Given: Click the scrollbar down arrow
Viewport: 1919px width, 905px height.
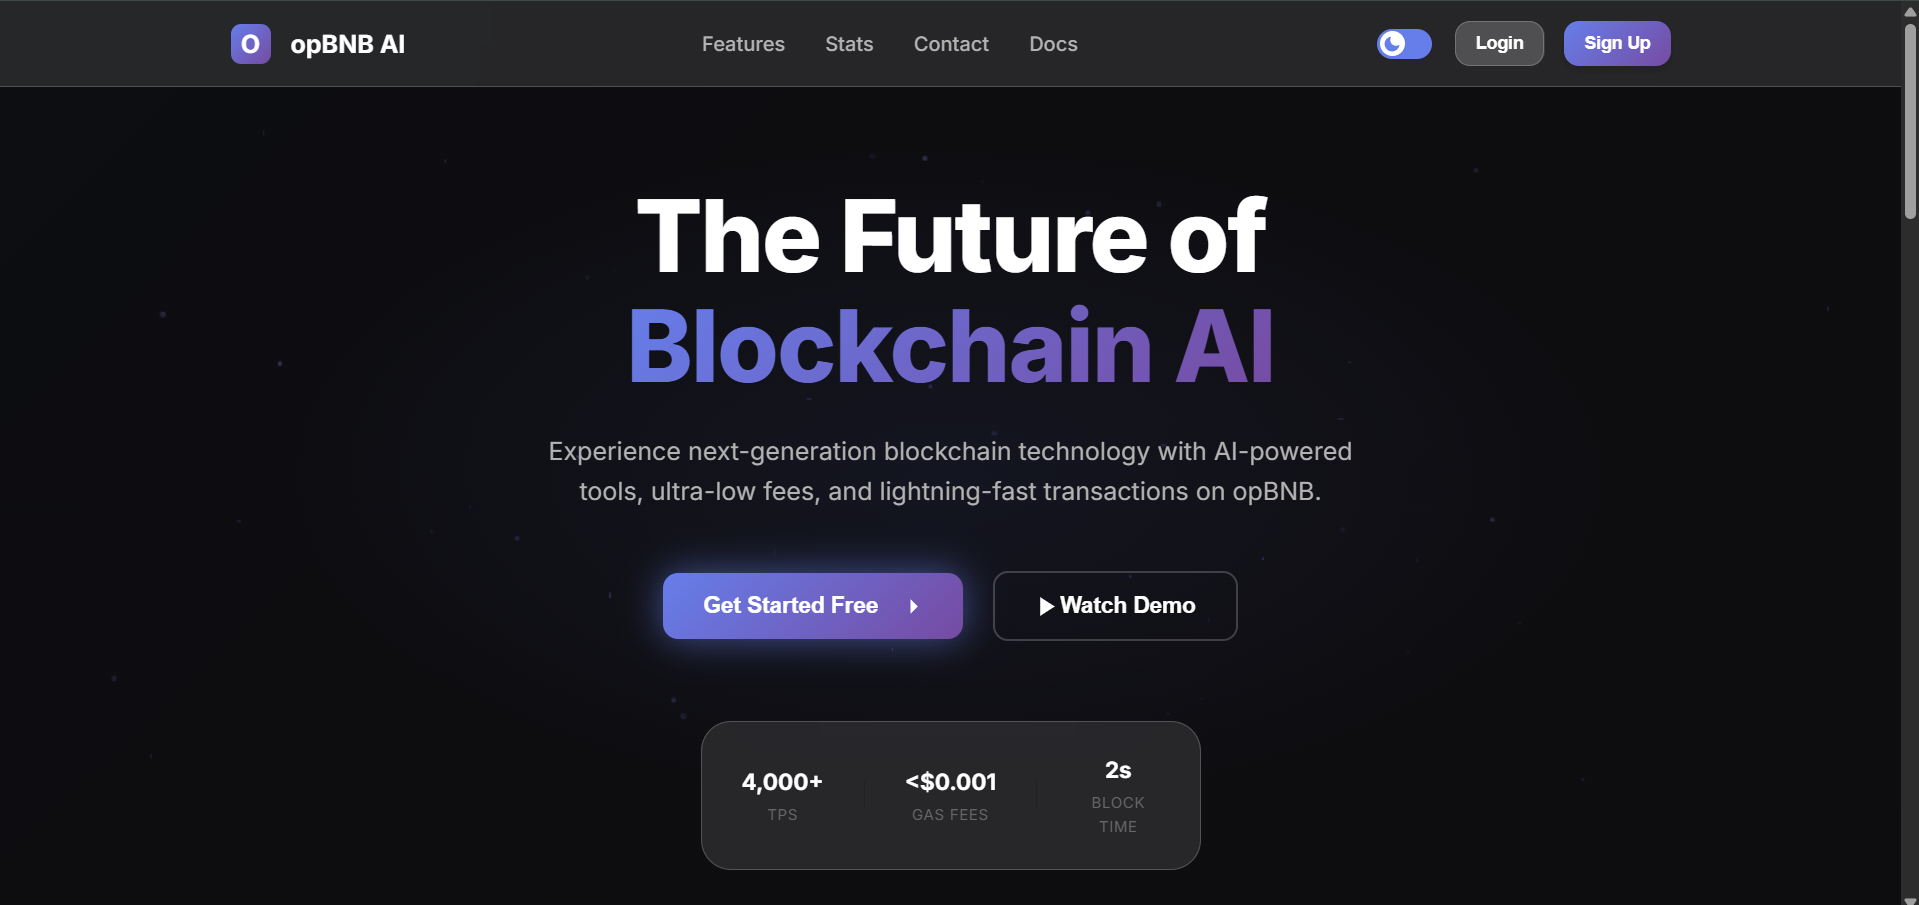Looking at the screenshot, I should point(1910,900).
